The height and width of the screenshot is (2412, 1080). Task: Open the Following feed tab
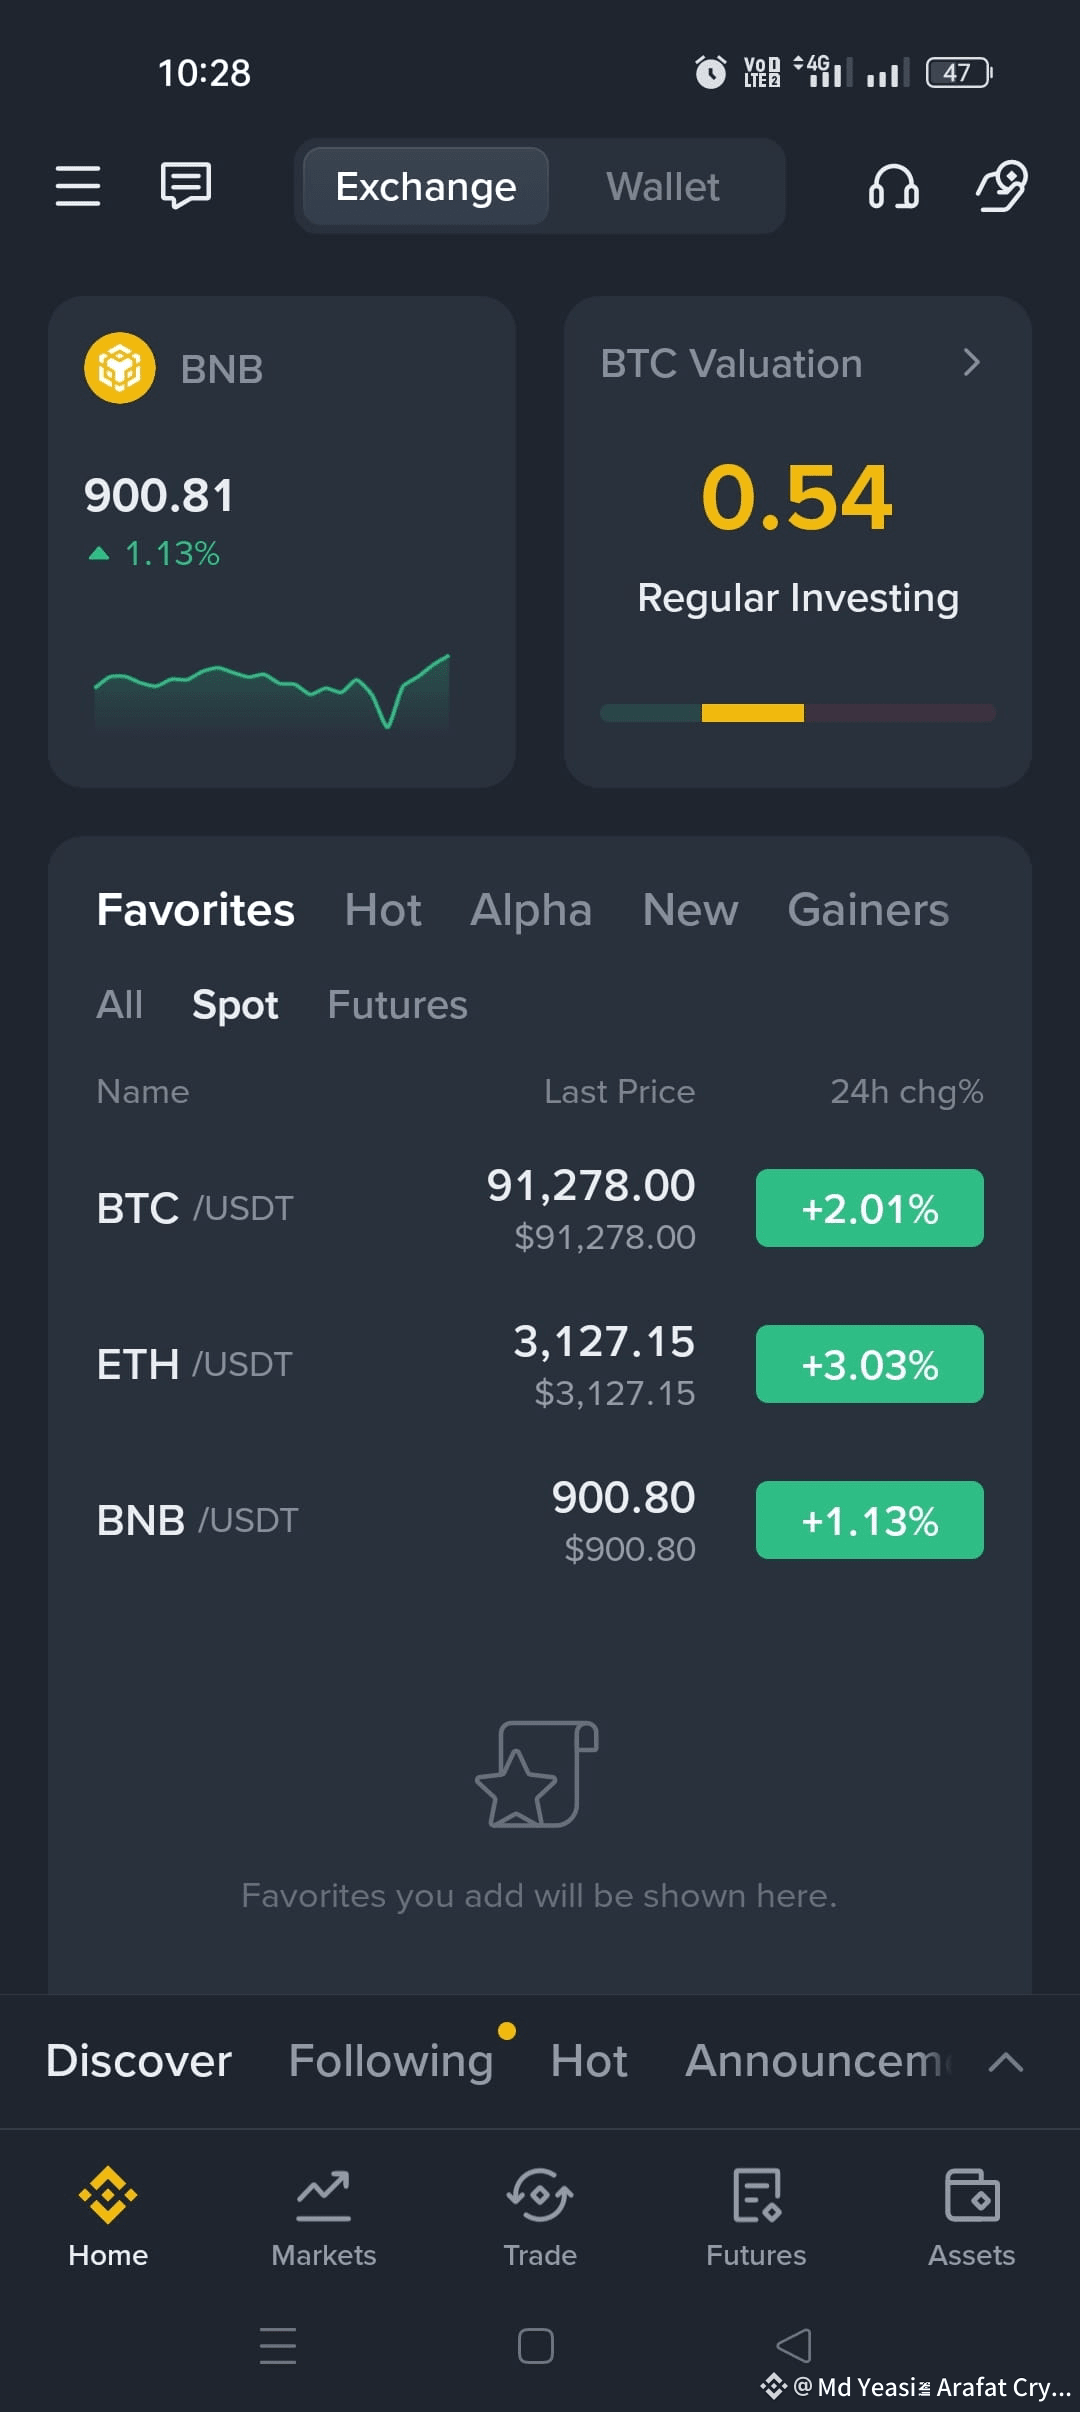click(391, 2061)
